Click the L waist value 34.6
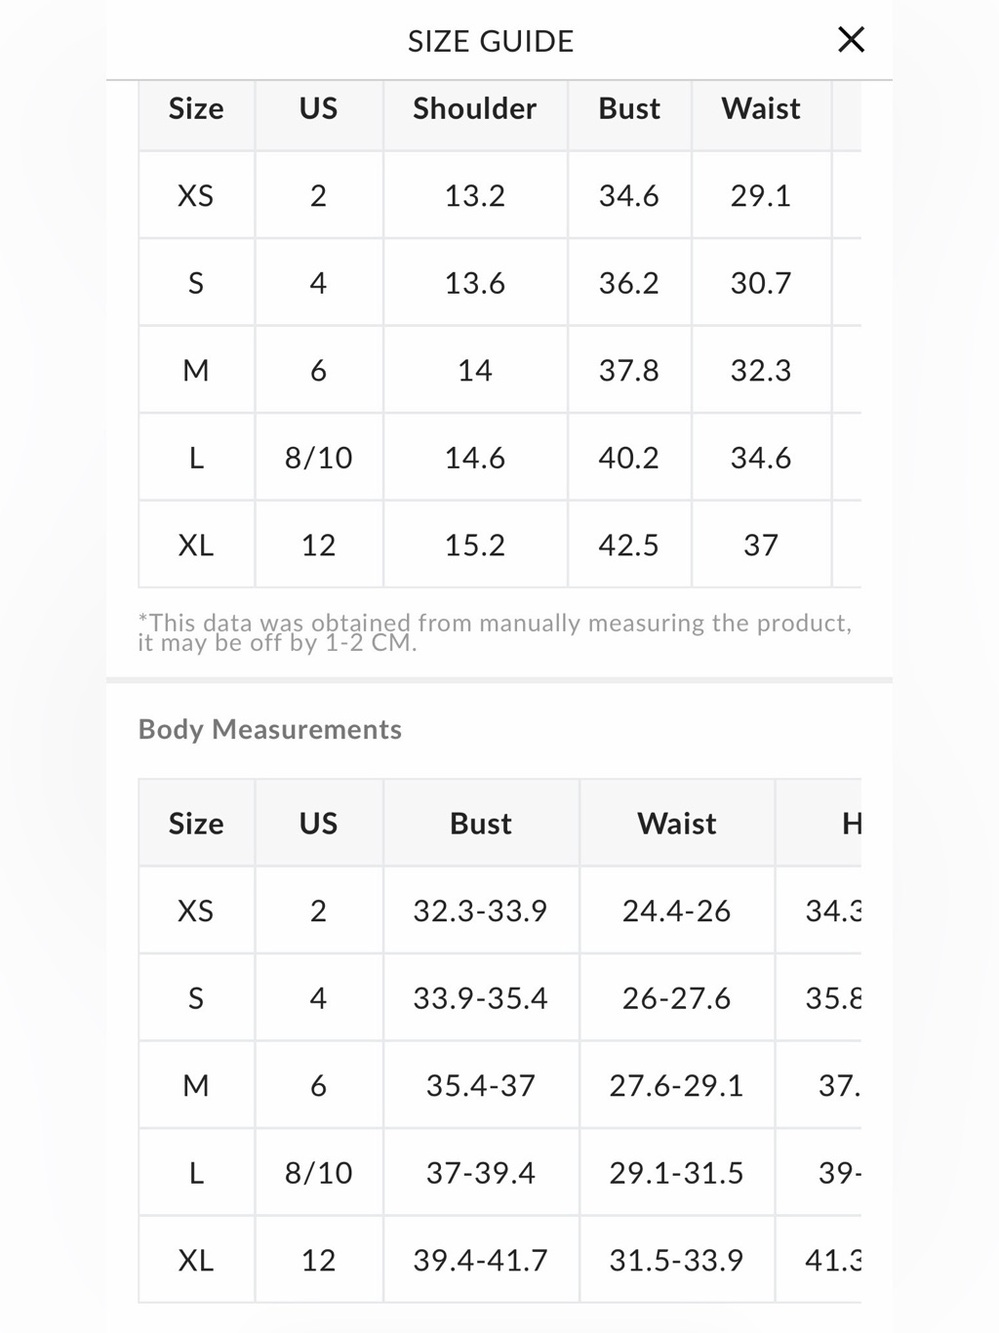999x1333 pixels. point(761,458)
